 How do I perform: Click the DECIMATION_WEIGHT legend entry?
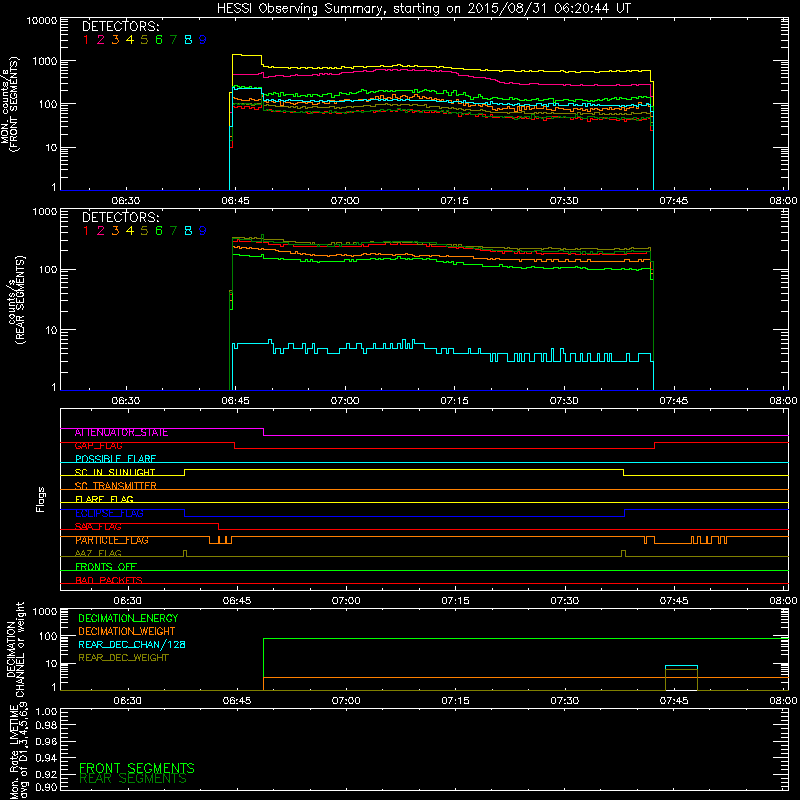coord(127,632)
